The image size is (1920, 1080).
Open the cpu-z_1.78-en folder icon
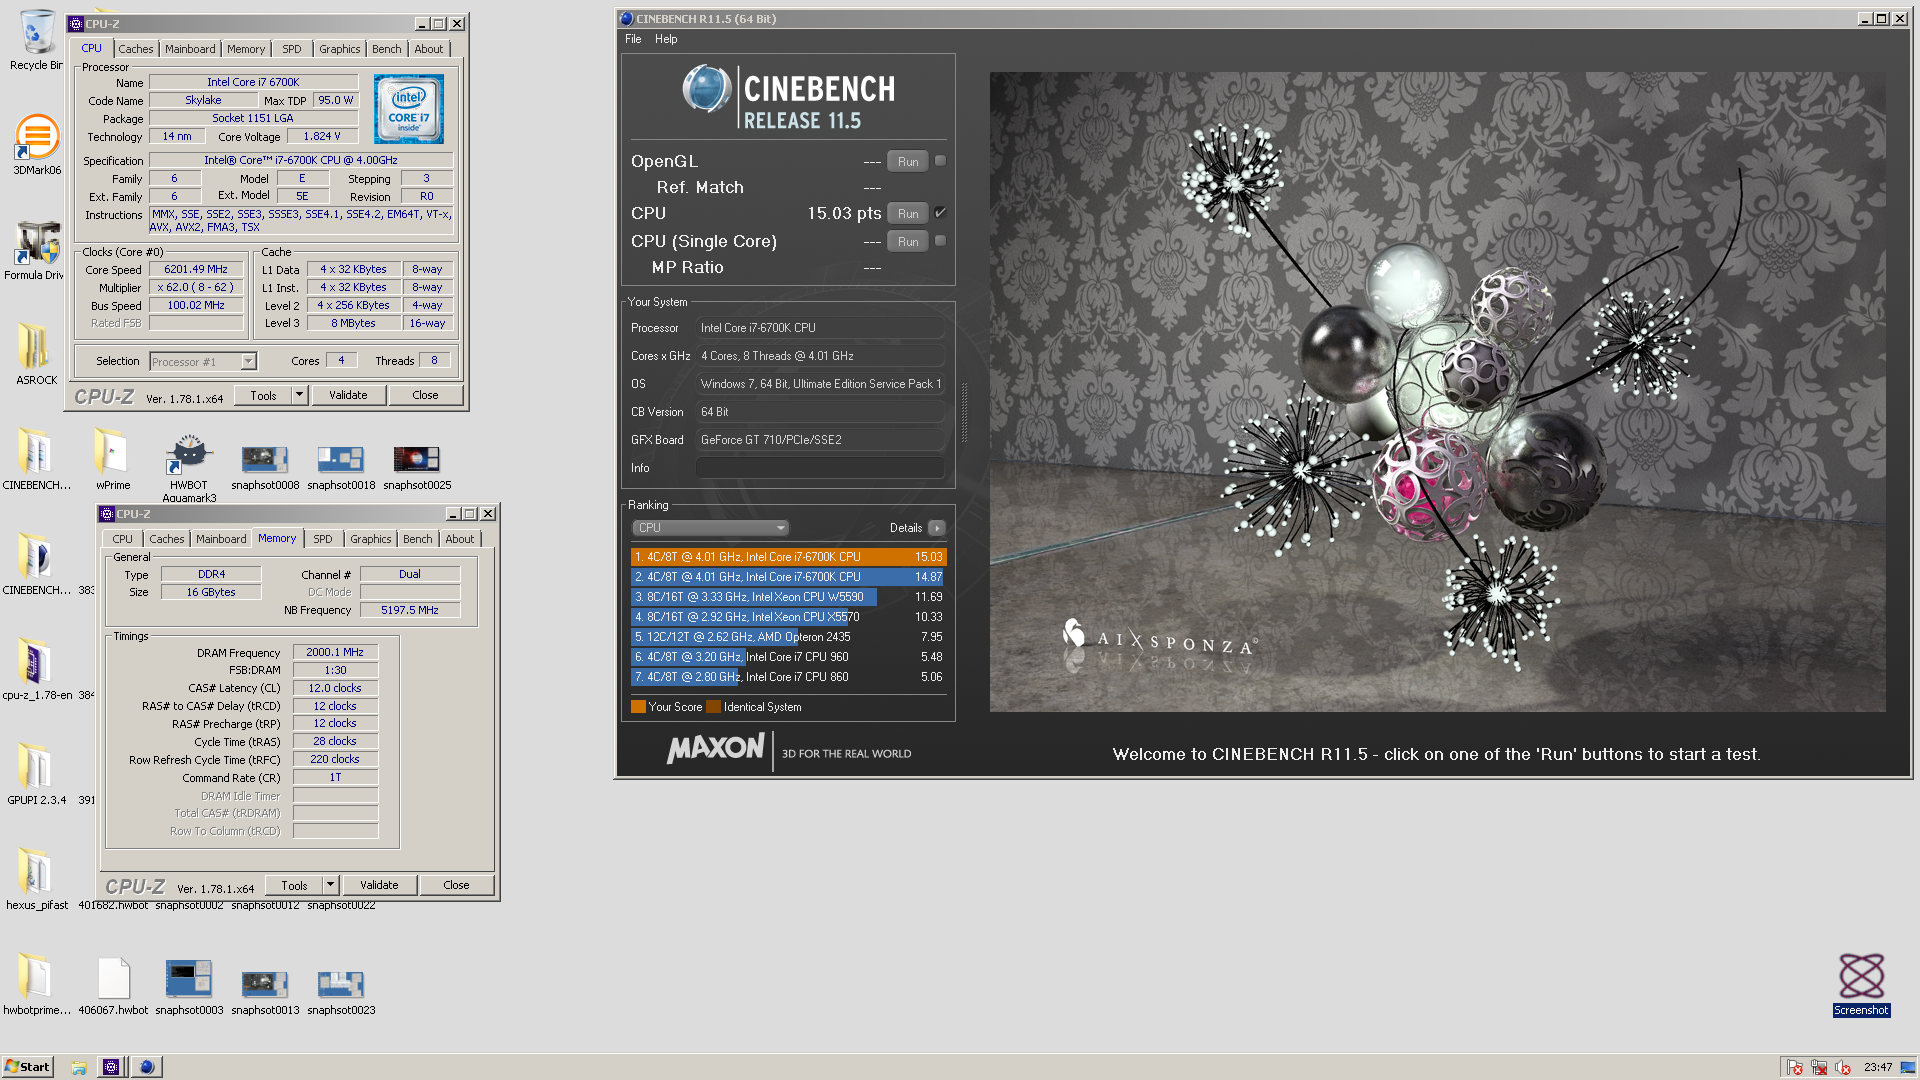pos(33,662)
